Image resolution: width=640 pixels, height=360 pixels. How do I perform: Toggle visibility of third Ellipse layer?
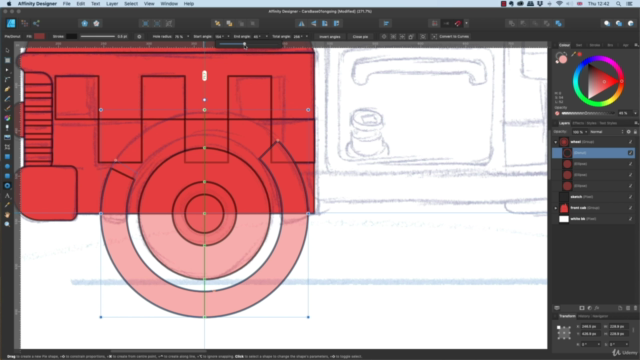pyautogui.click(x=631, y=186)
